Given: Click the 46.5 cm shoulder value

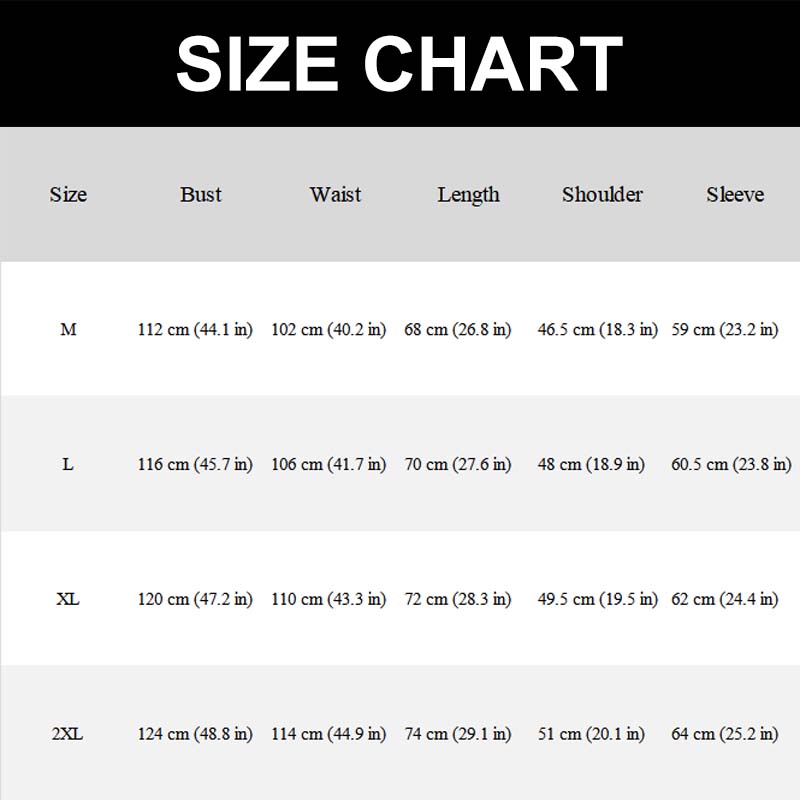Looking at the screenshot, I should coord(598,329).
